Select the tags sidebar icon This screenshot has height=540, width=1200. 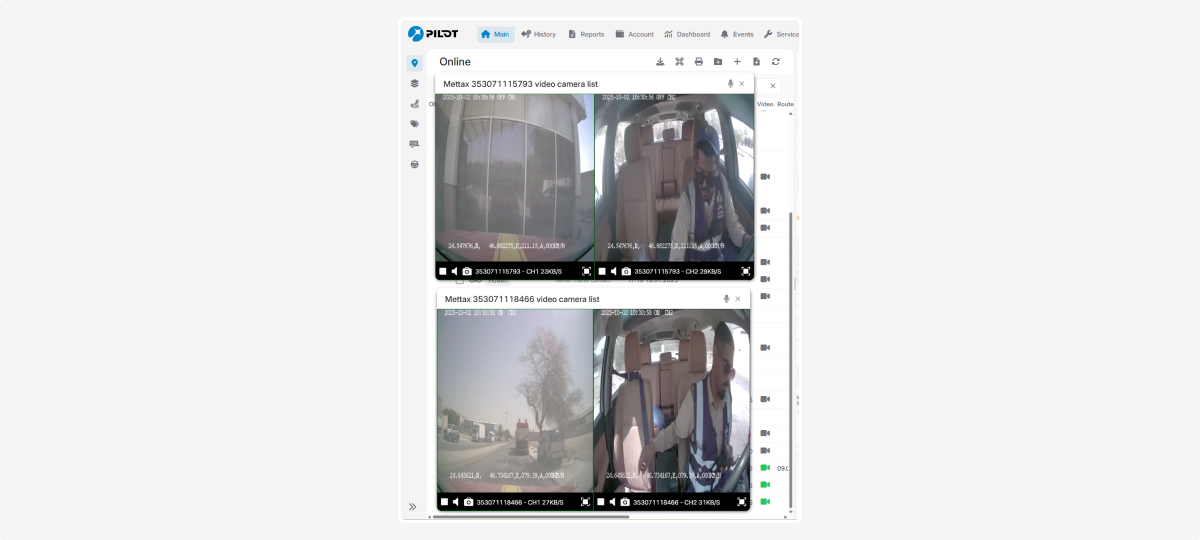(414, 124)
